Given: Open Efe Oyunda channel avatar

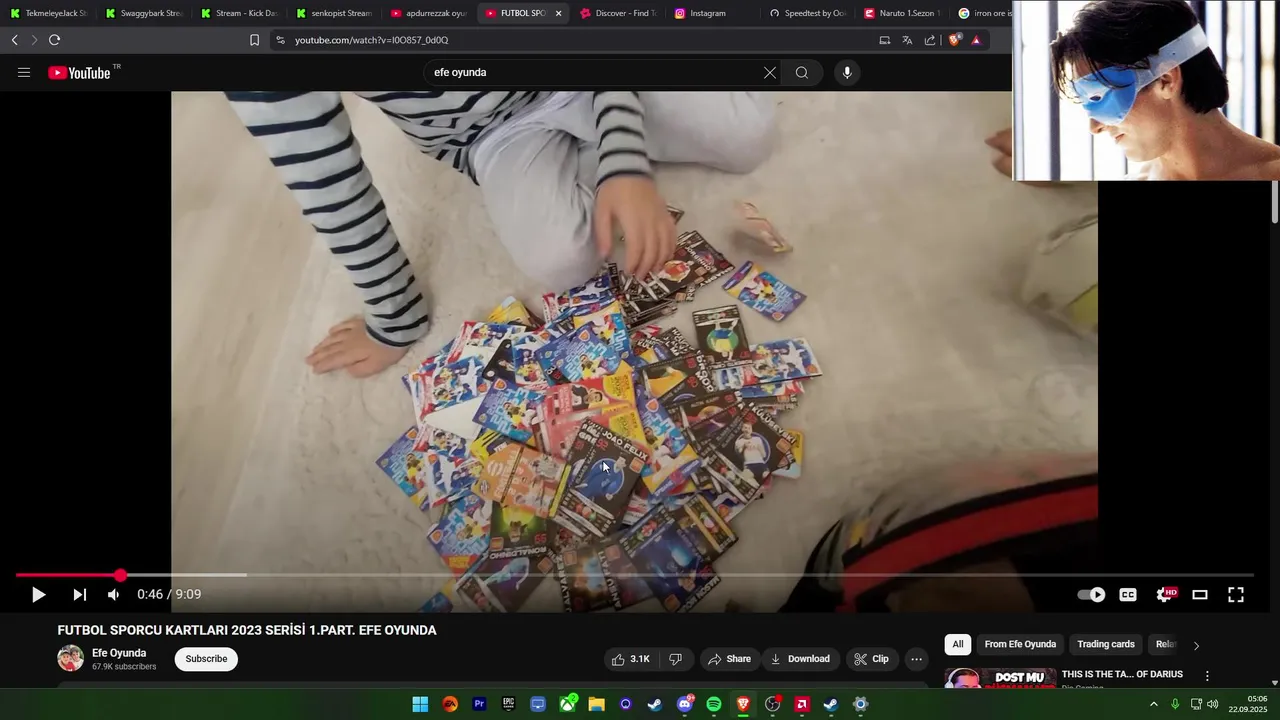Looking at the screenshot, I should tap(70, 659).
